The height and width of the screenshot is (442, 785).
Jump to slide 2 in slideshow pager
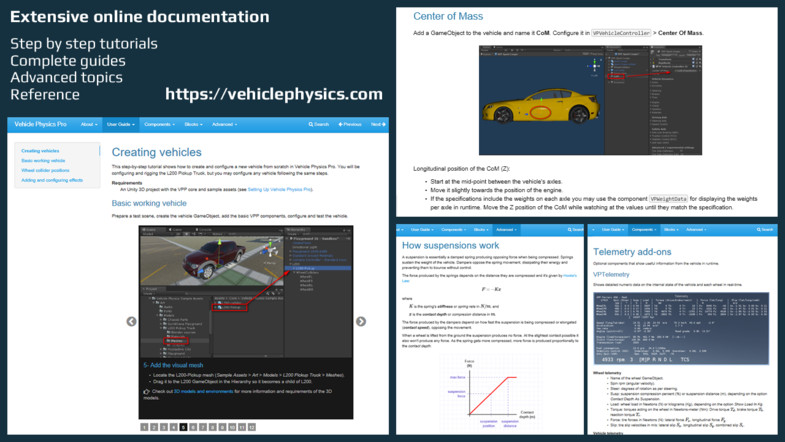[154, 427]
